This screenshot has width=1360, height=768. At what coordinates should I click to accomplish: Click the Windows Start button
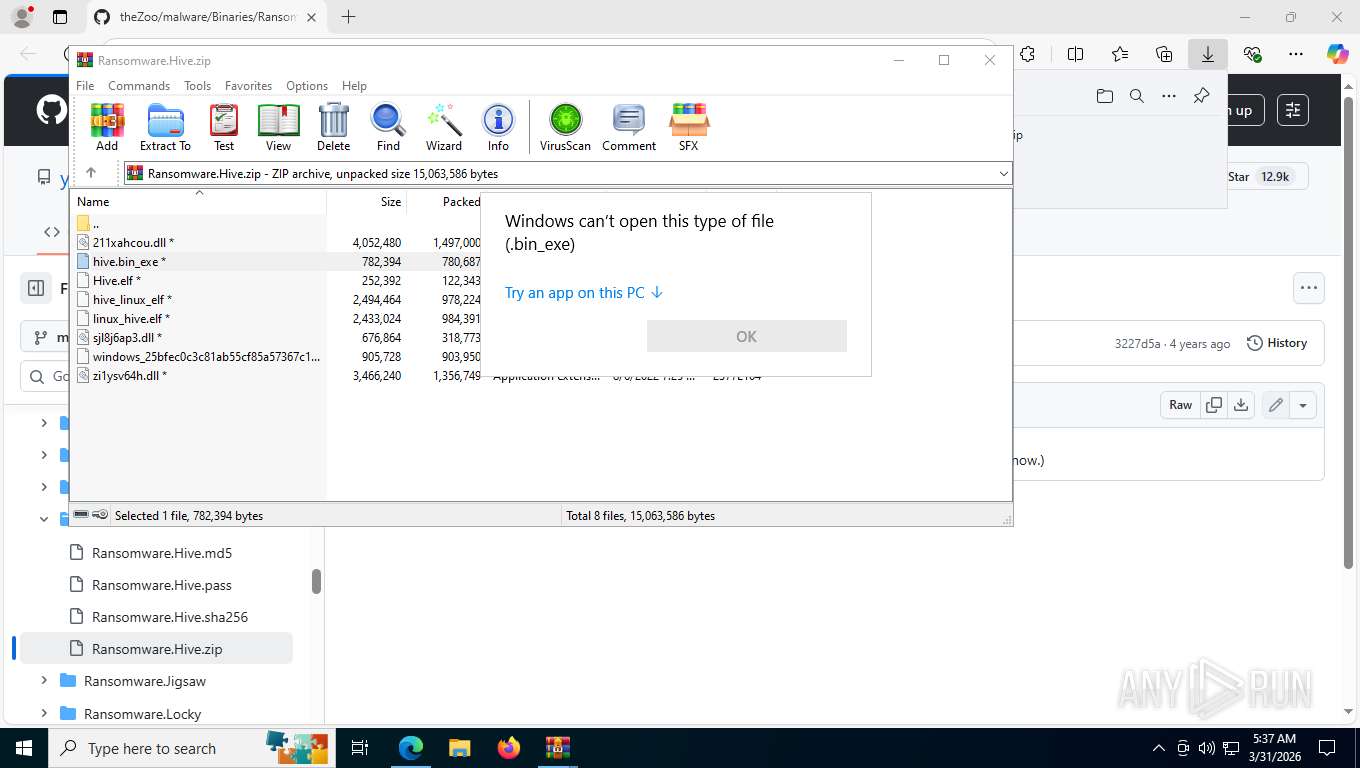[x=23, y=748]
